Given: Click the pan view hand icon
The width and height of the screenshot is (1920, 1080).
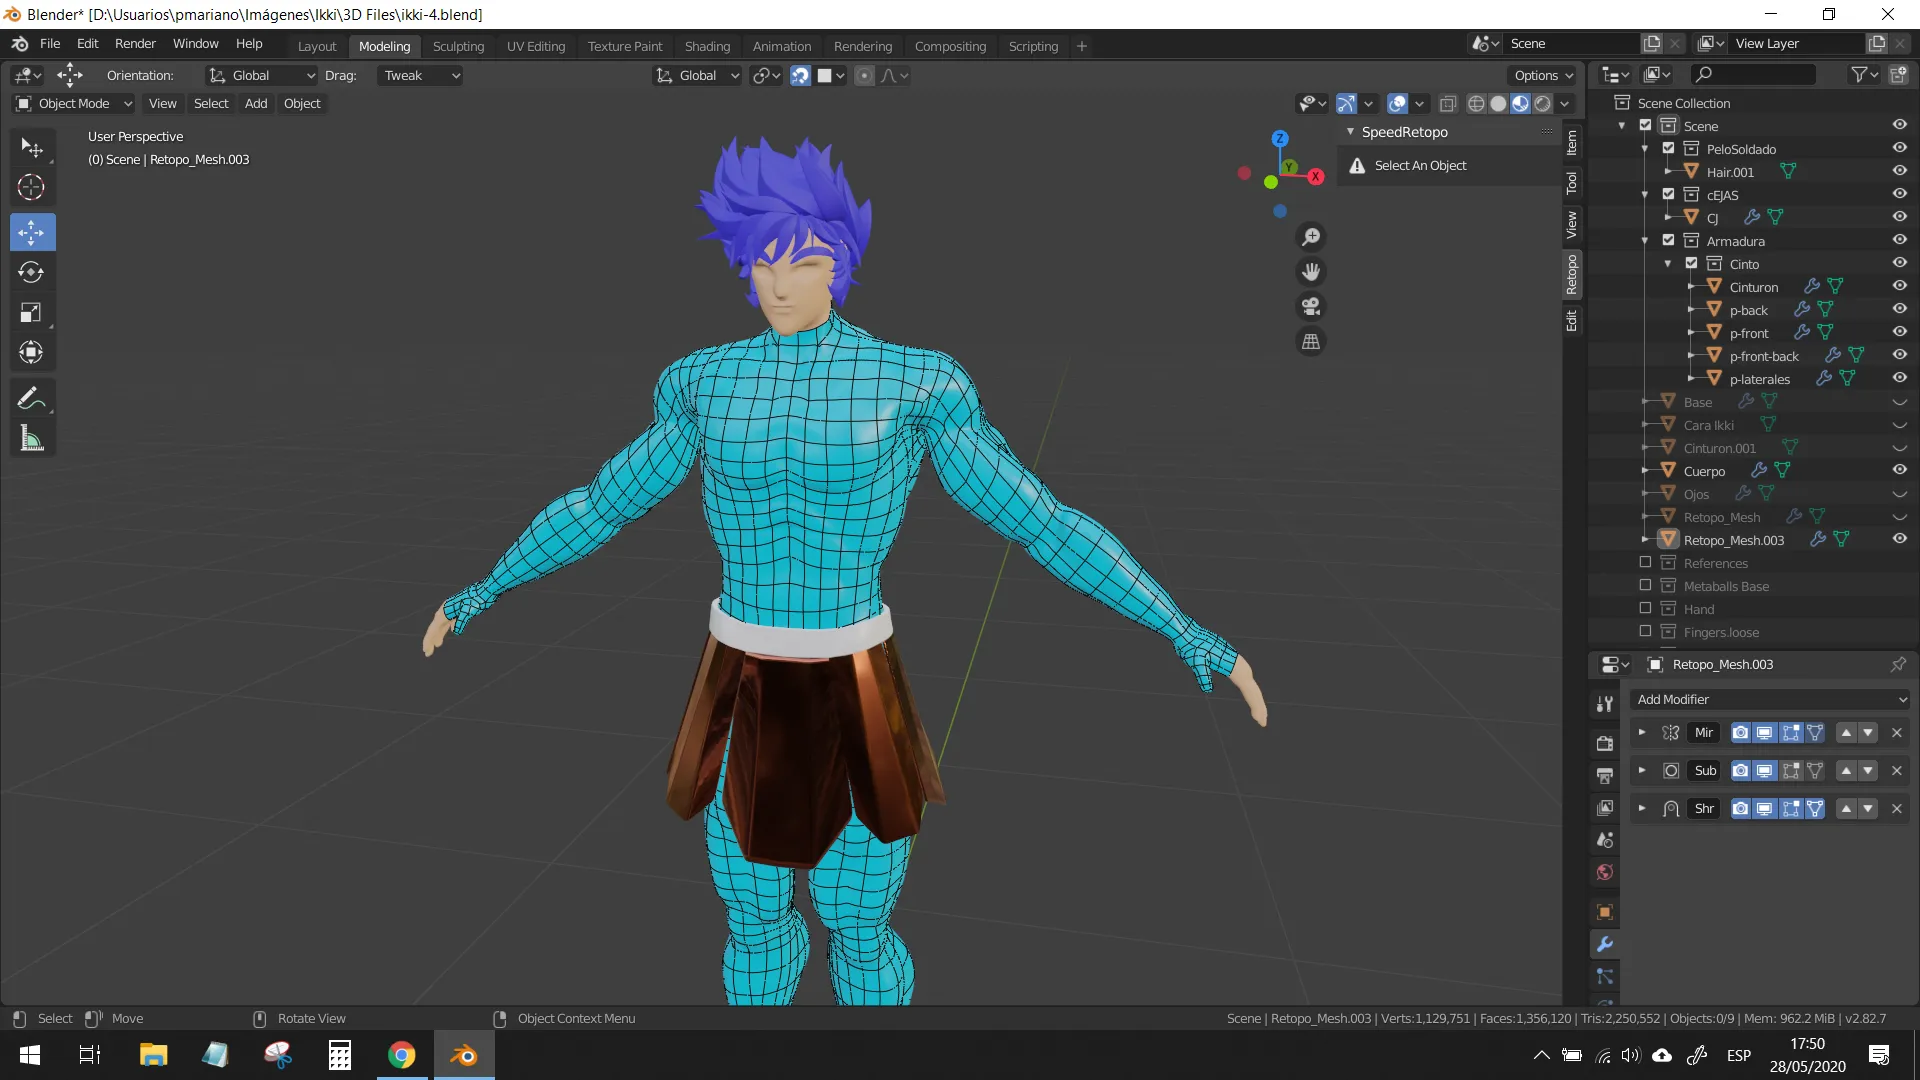Looking at the screenshot, I should point(1311,272).
